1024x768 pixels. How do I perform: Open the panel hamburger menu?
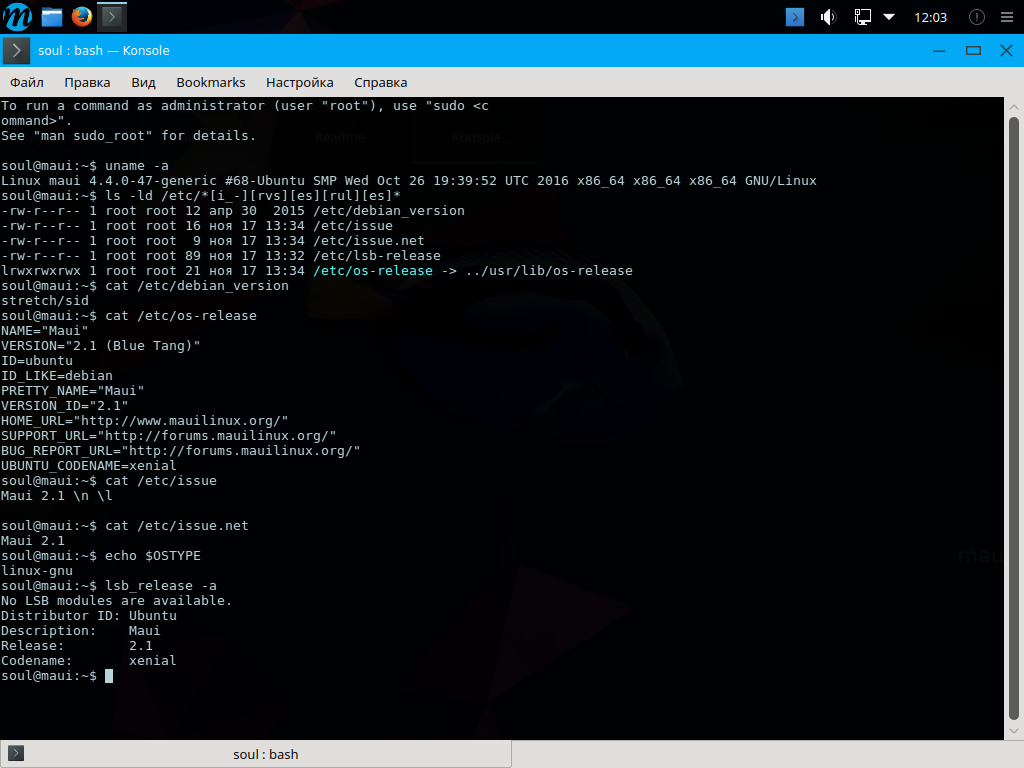click(1006, 17)
